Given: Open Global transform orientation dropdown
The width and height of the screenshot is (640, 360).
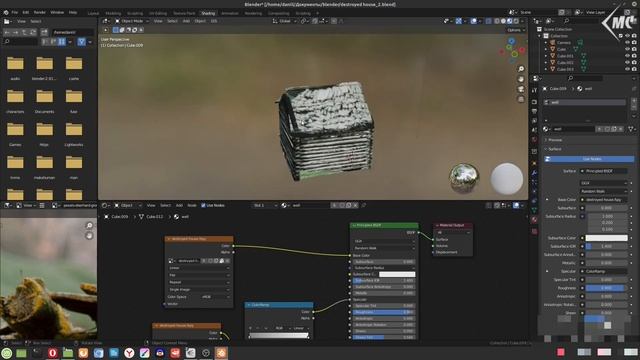Looking at the screenshot, I should point(284,21).
